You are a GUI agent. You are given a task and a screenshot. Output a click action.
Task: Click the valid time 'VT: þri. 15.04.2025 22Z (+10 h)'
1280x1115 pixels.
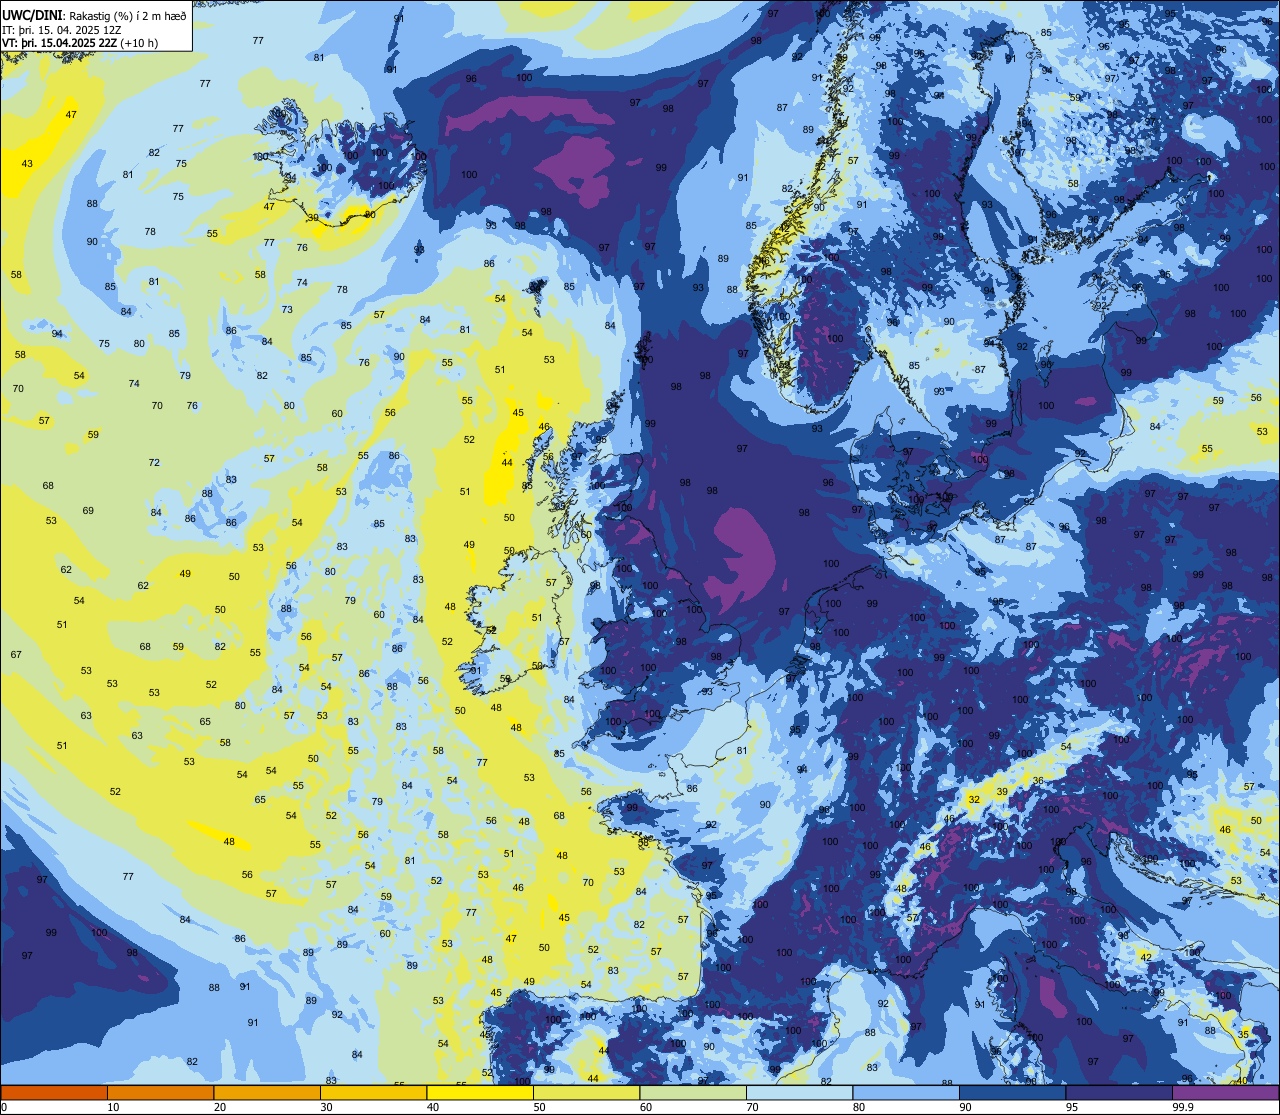(80, 43)
